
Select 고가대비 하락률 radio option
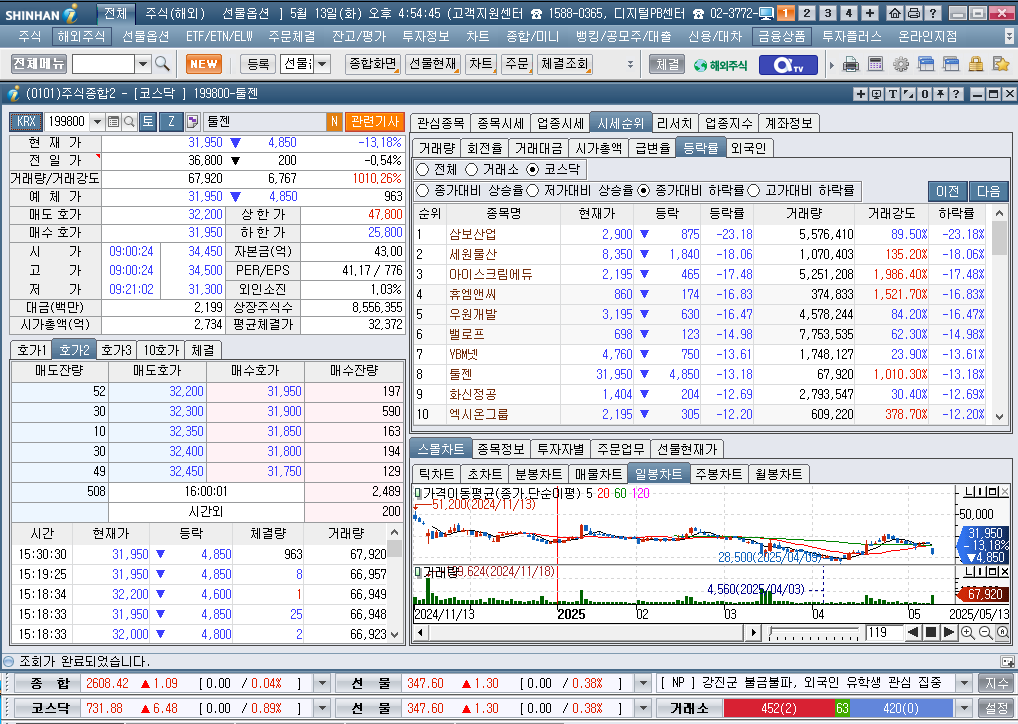coord(753,191)
